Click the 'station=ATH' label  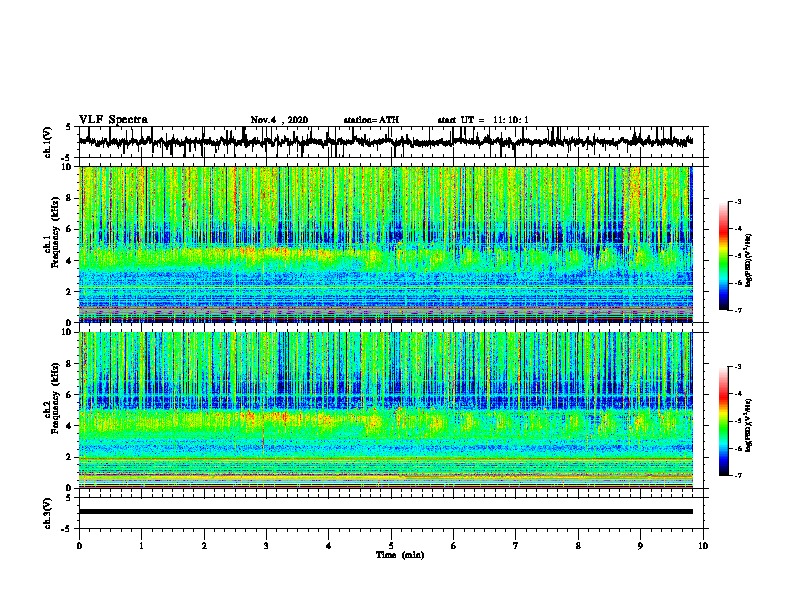pos(371,120)
